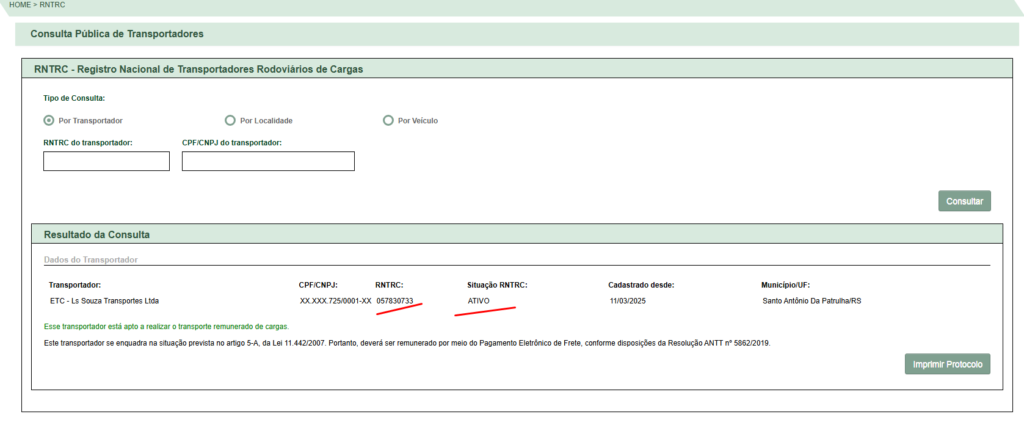Click the HOME breadcrumb link
Viewport: 1024px width, 439px height.
coord(18,6)
